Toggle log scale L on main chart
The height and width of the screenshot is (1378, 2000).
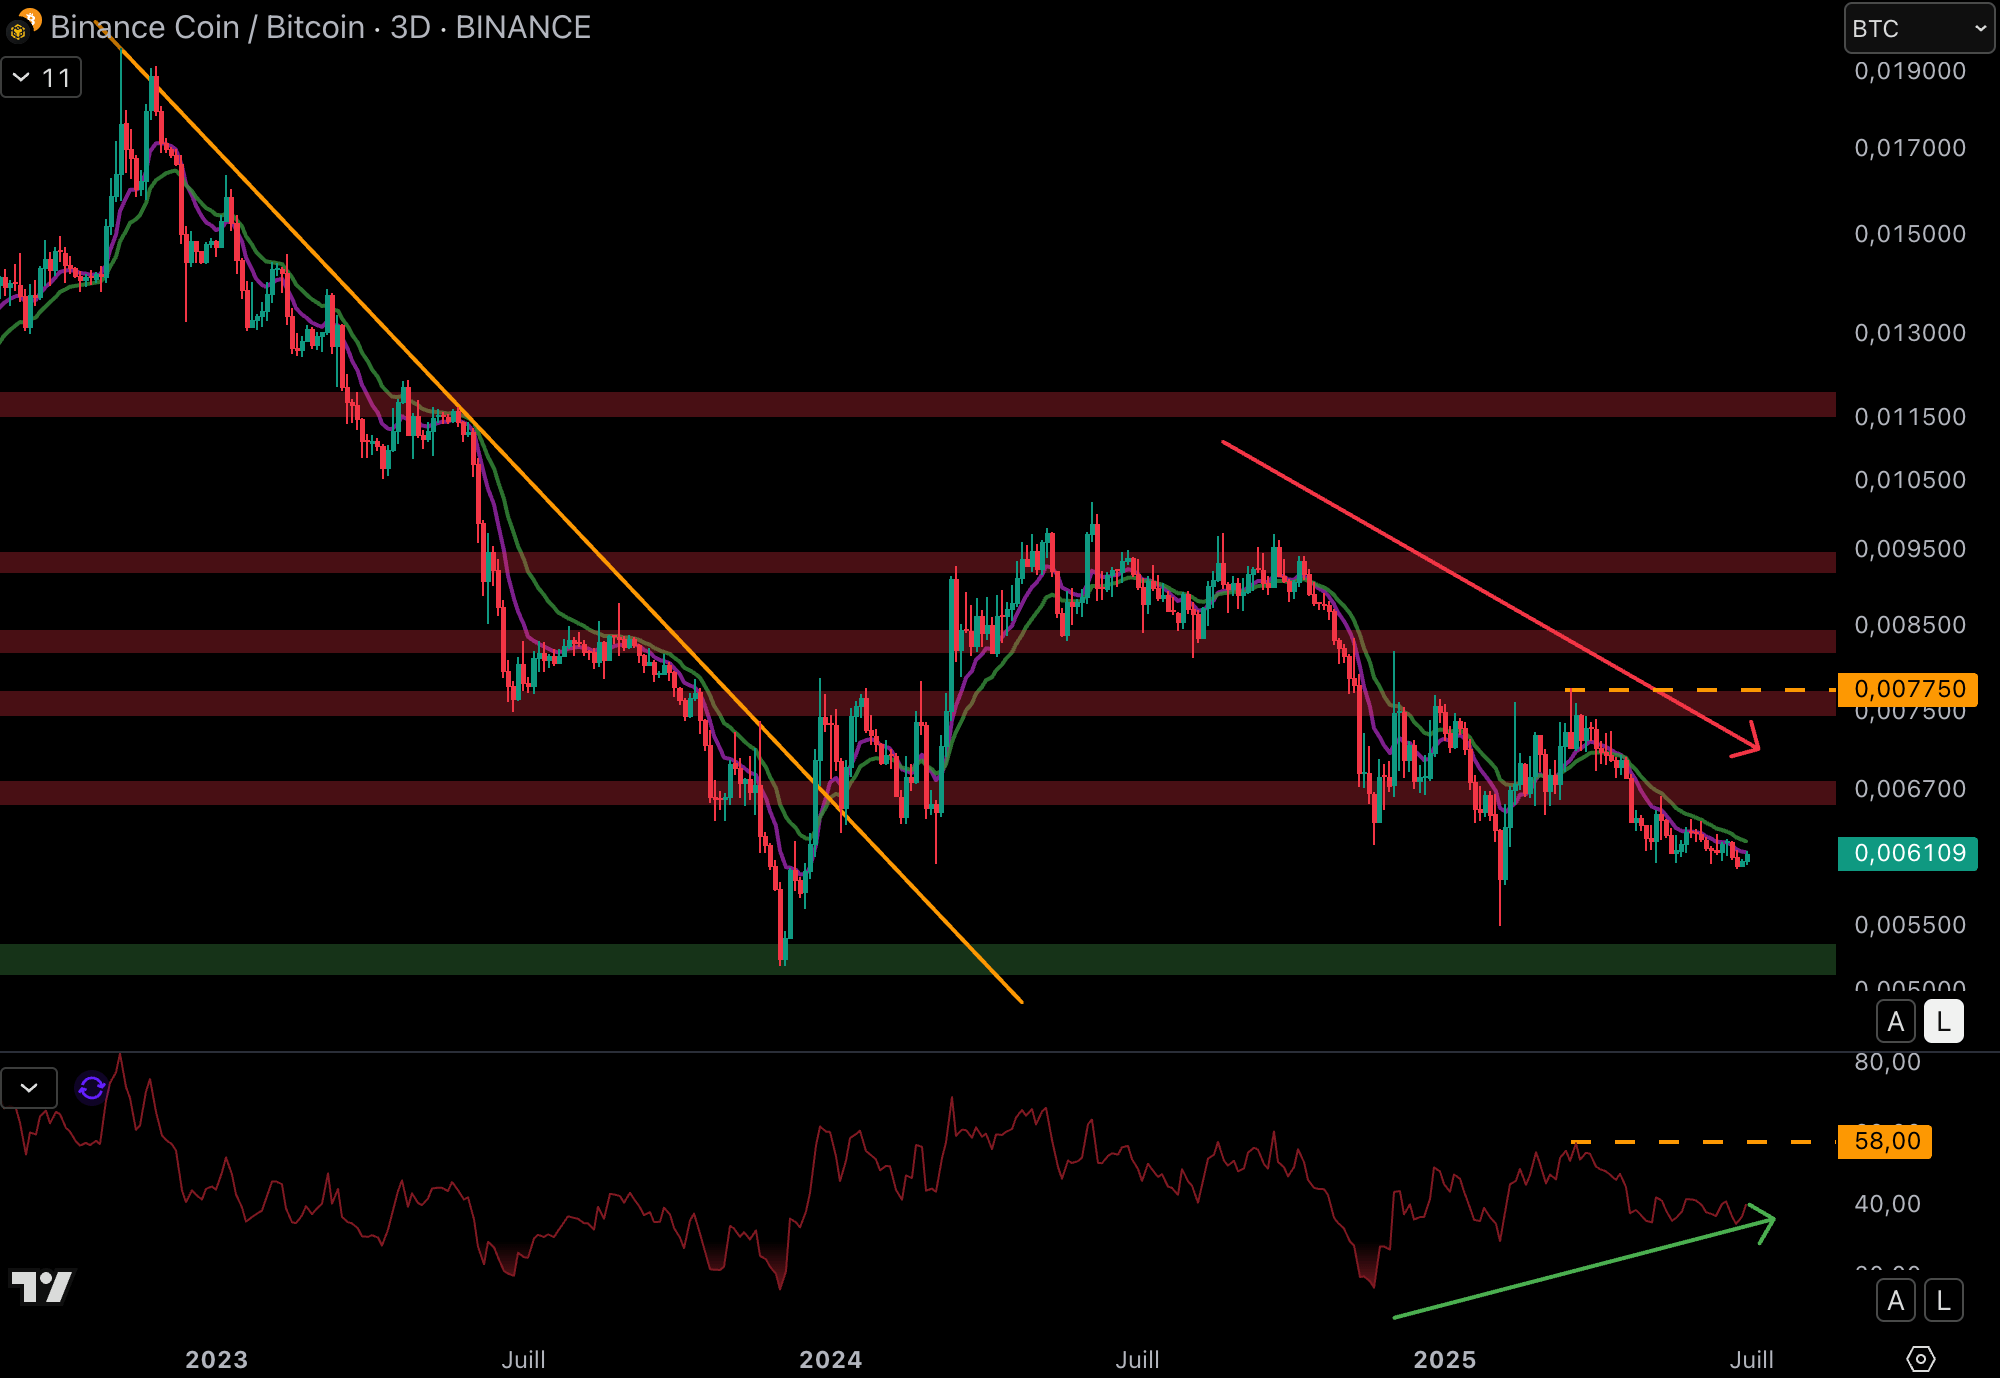1944,1022
